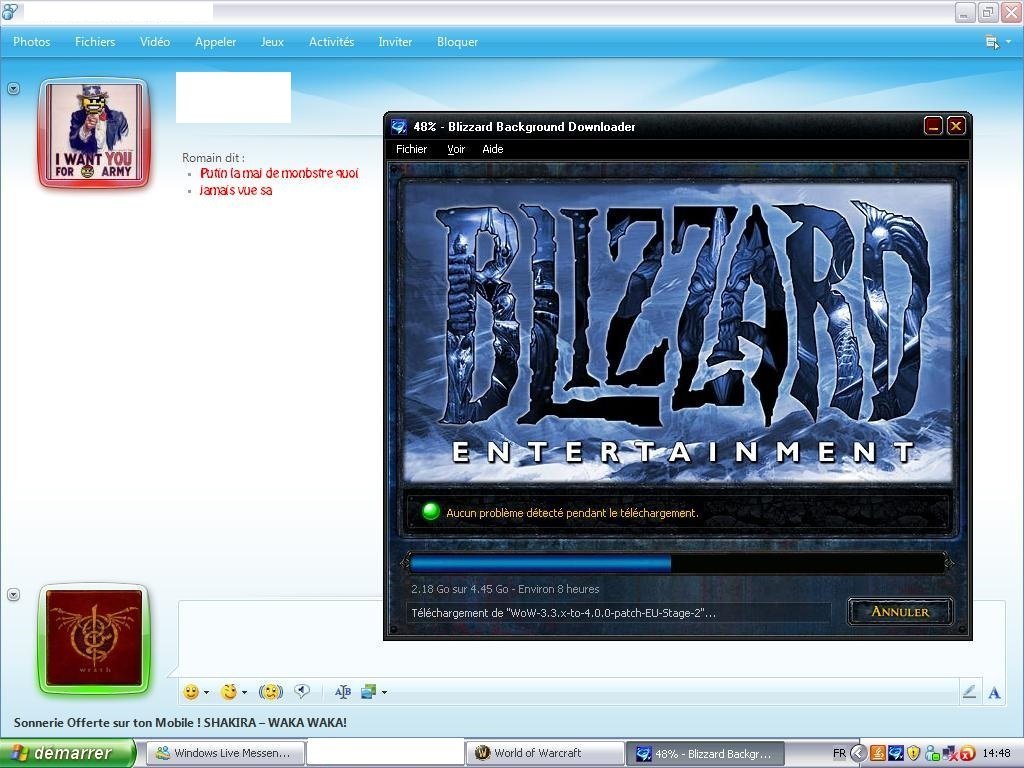Click the system clock showing 14:48
This screenshot has width=1024, height=768.
coord(996,754)
